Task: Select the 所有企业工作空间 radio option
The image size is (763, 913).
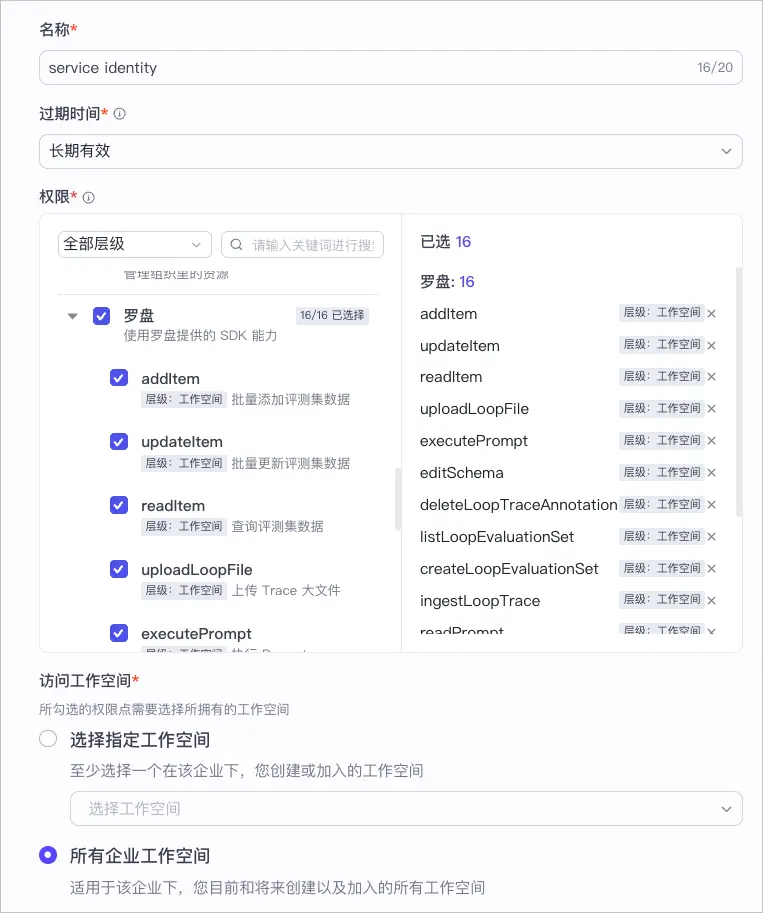Action: [48, 855]
